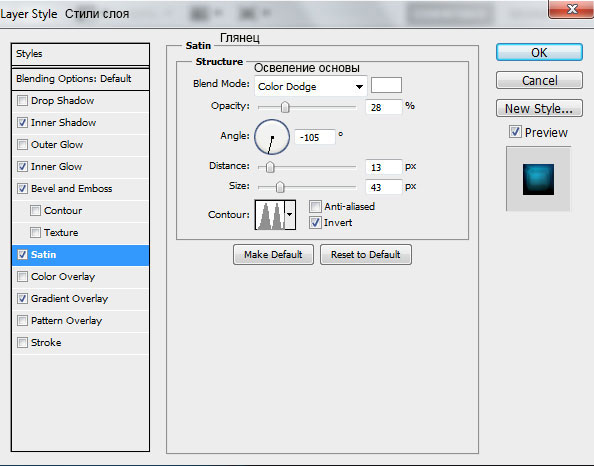Toggle Bevel and Emboss checkbox
The height and width of the screenshot is (466, 594).
[x=22, y=188]
